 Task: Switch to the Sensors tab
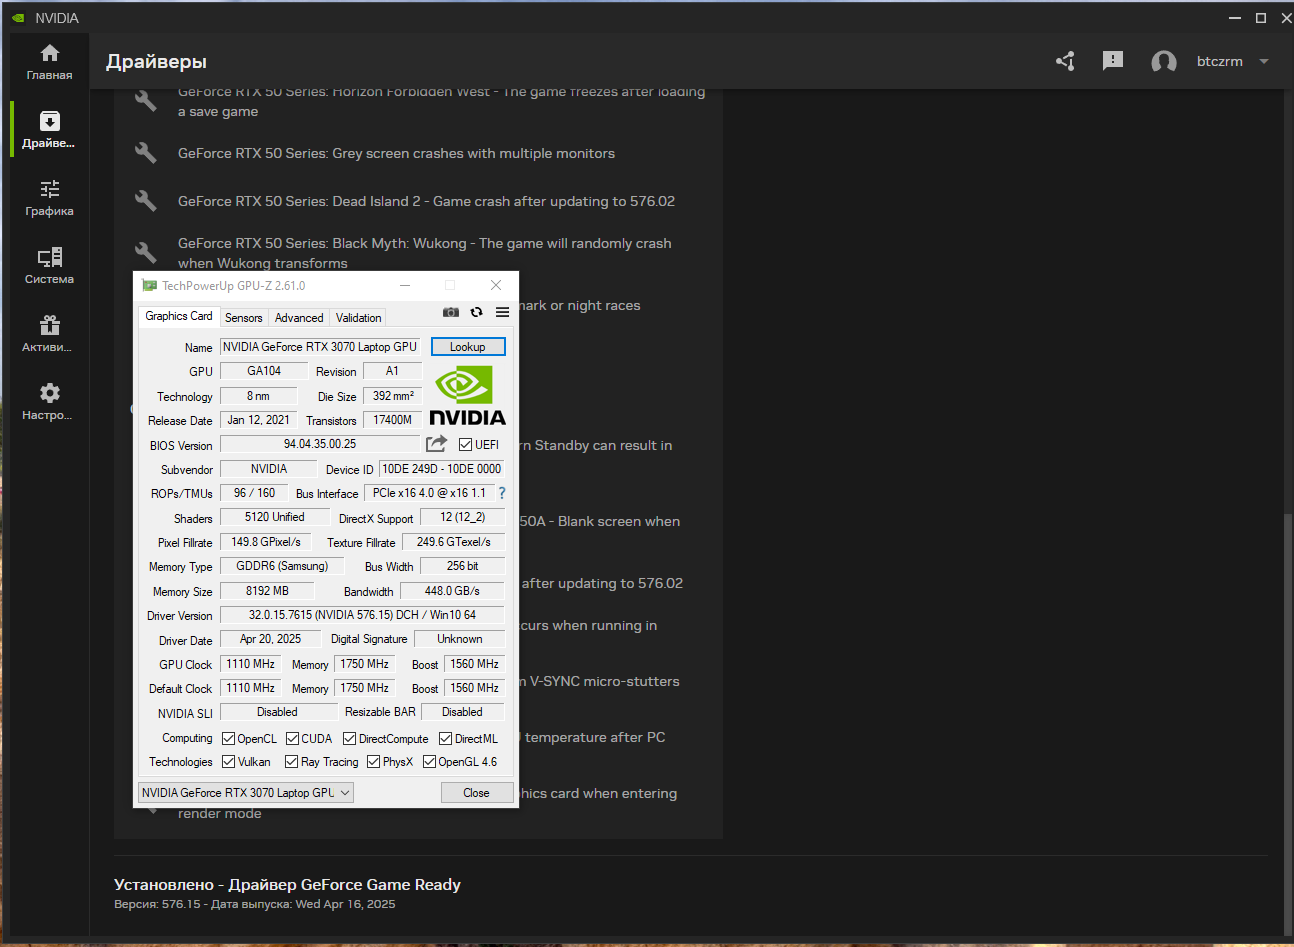tap(244, 318)
